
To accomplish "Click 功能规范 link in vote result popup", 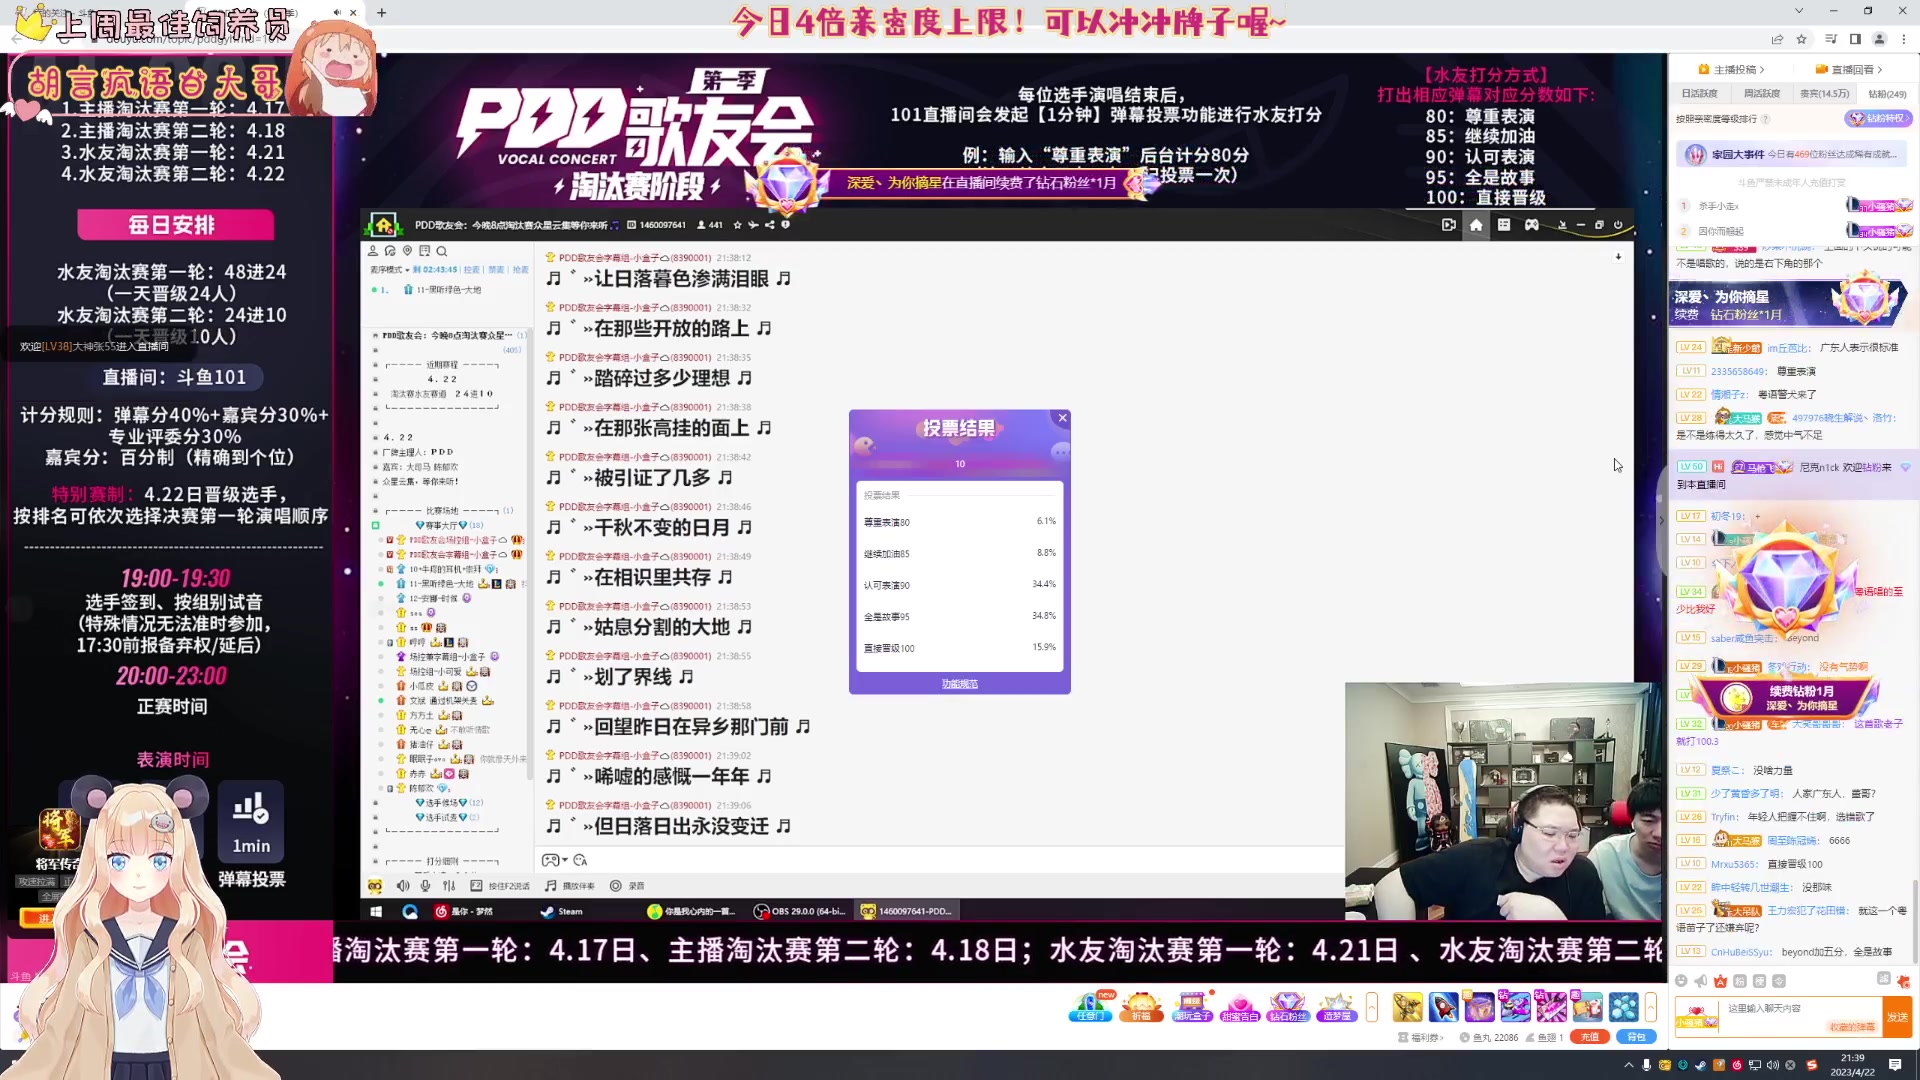I will (x=960, y=684).
